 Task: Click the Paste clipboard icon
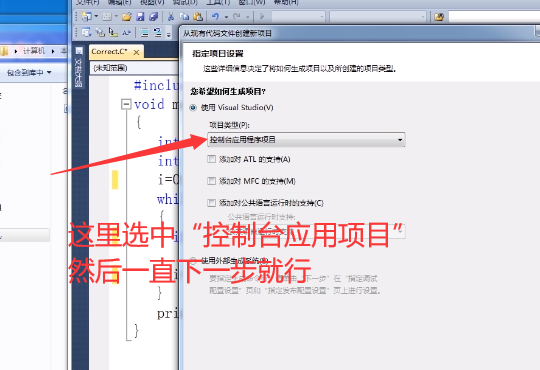tap(198, 16)
